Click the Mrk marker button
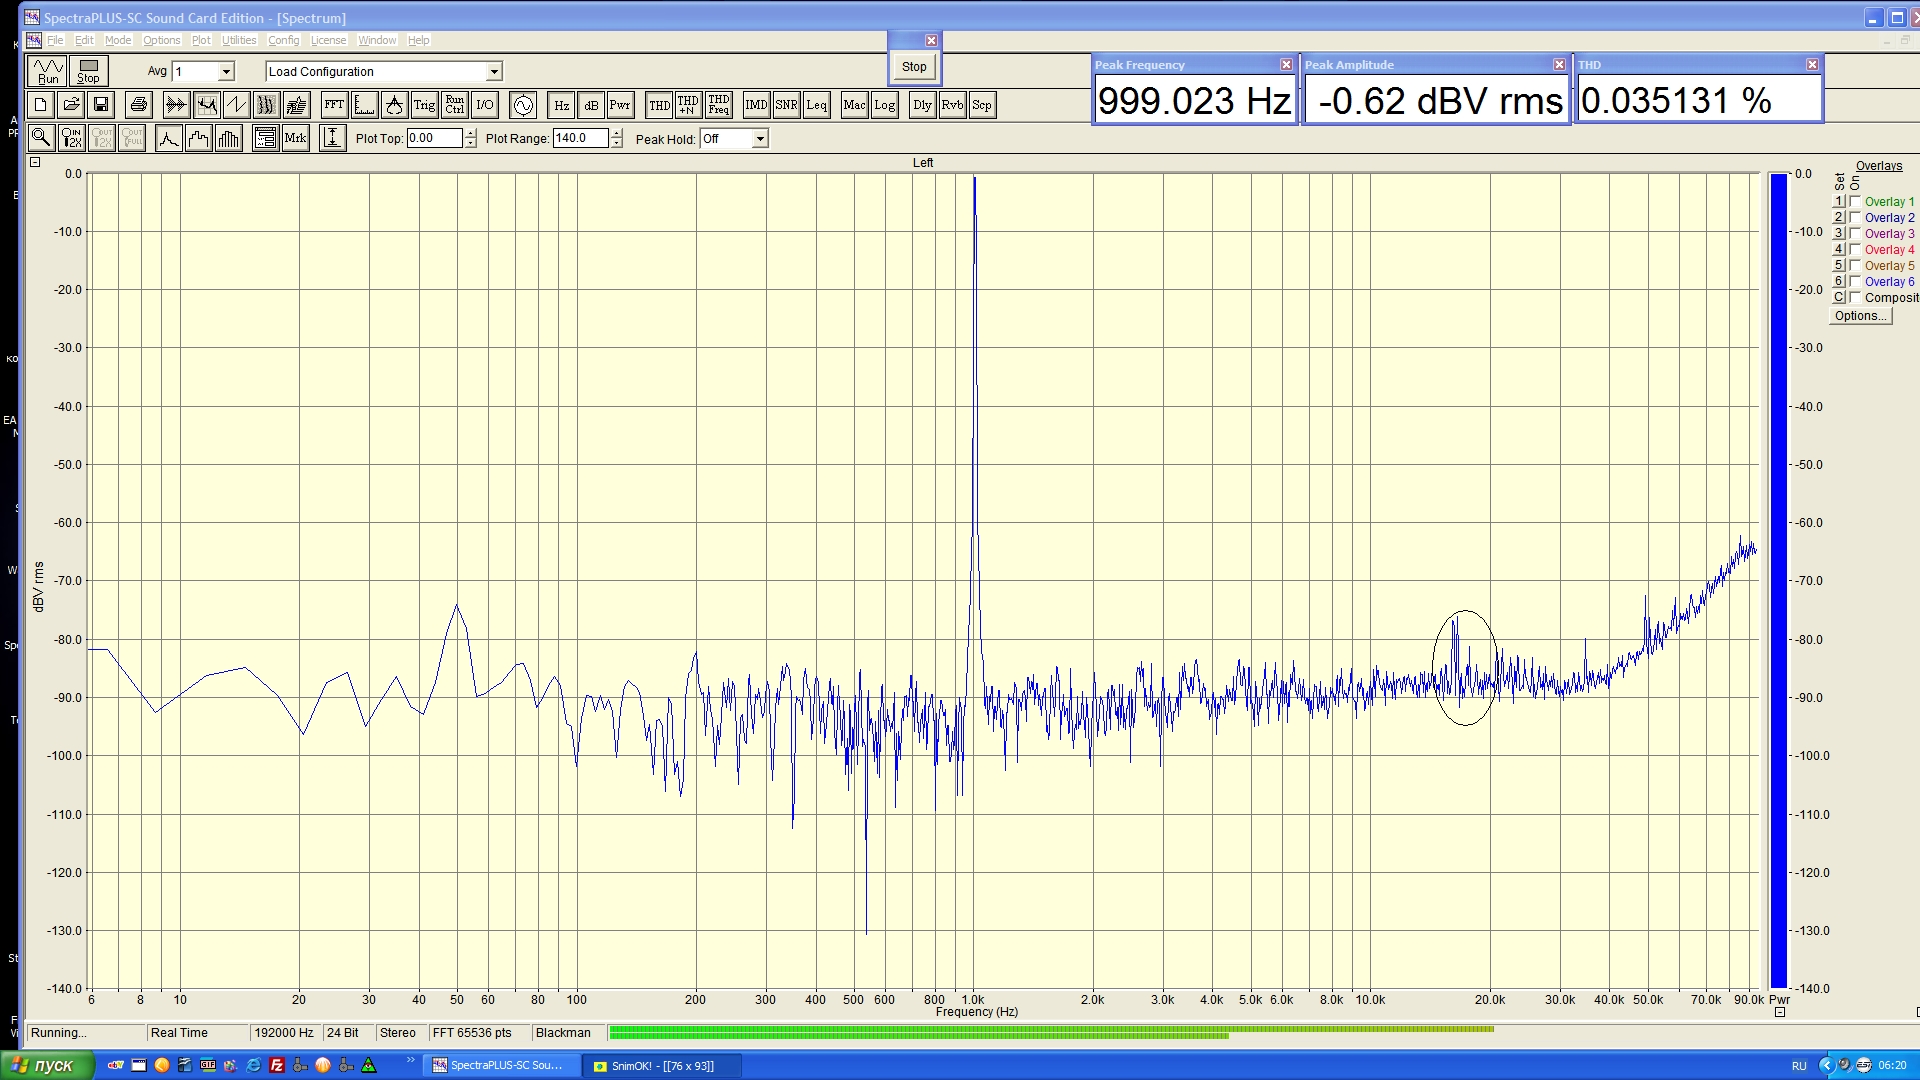 pyautogui.click(x=295, y=138)
